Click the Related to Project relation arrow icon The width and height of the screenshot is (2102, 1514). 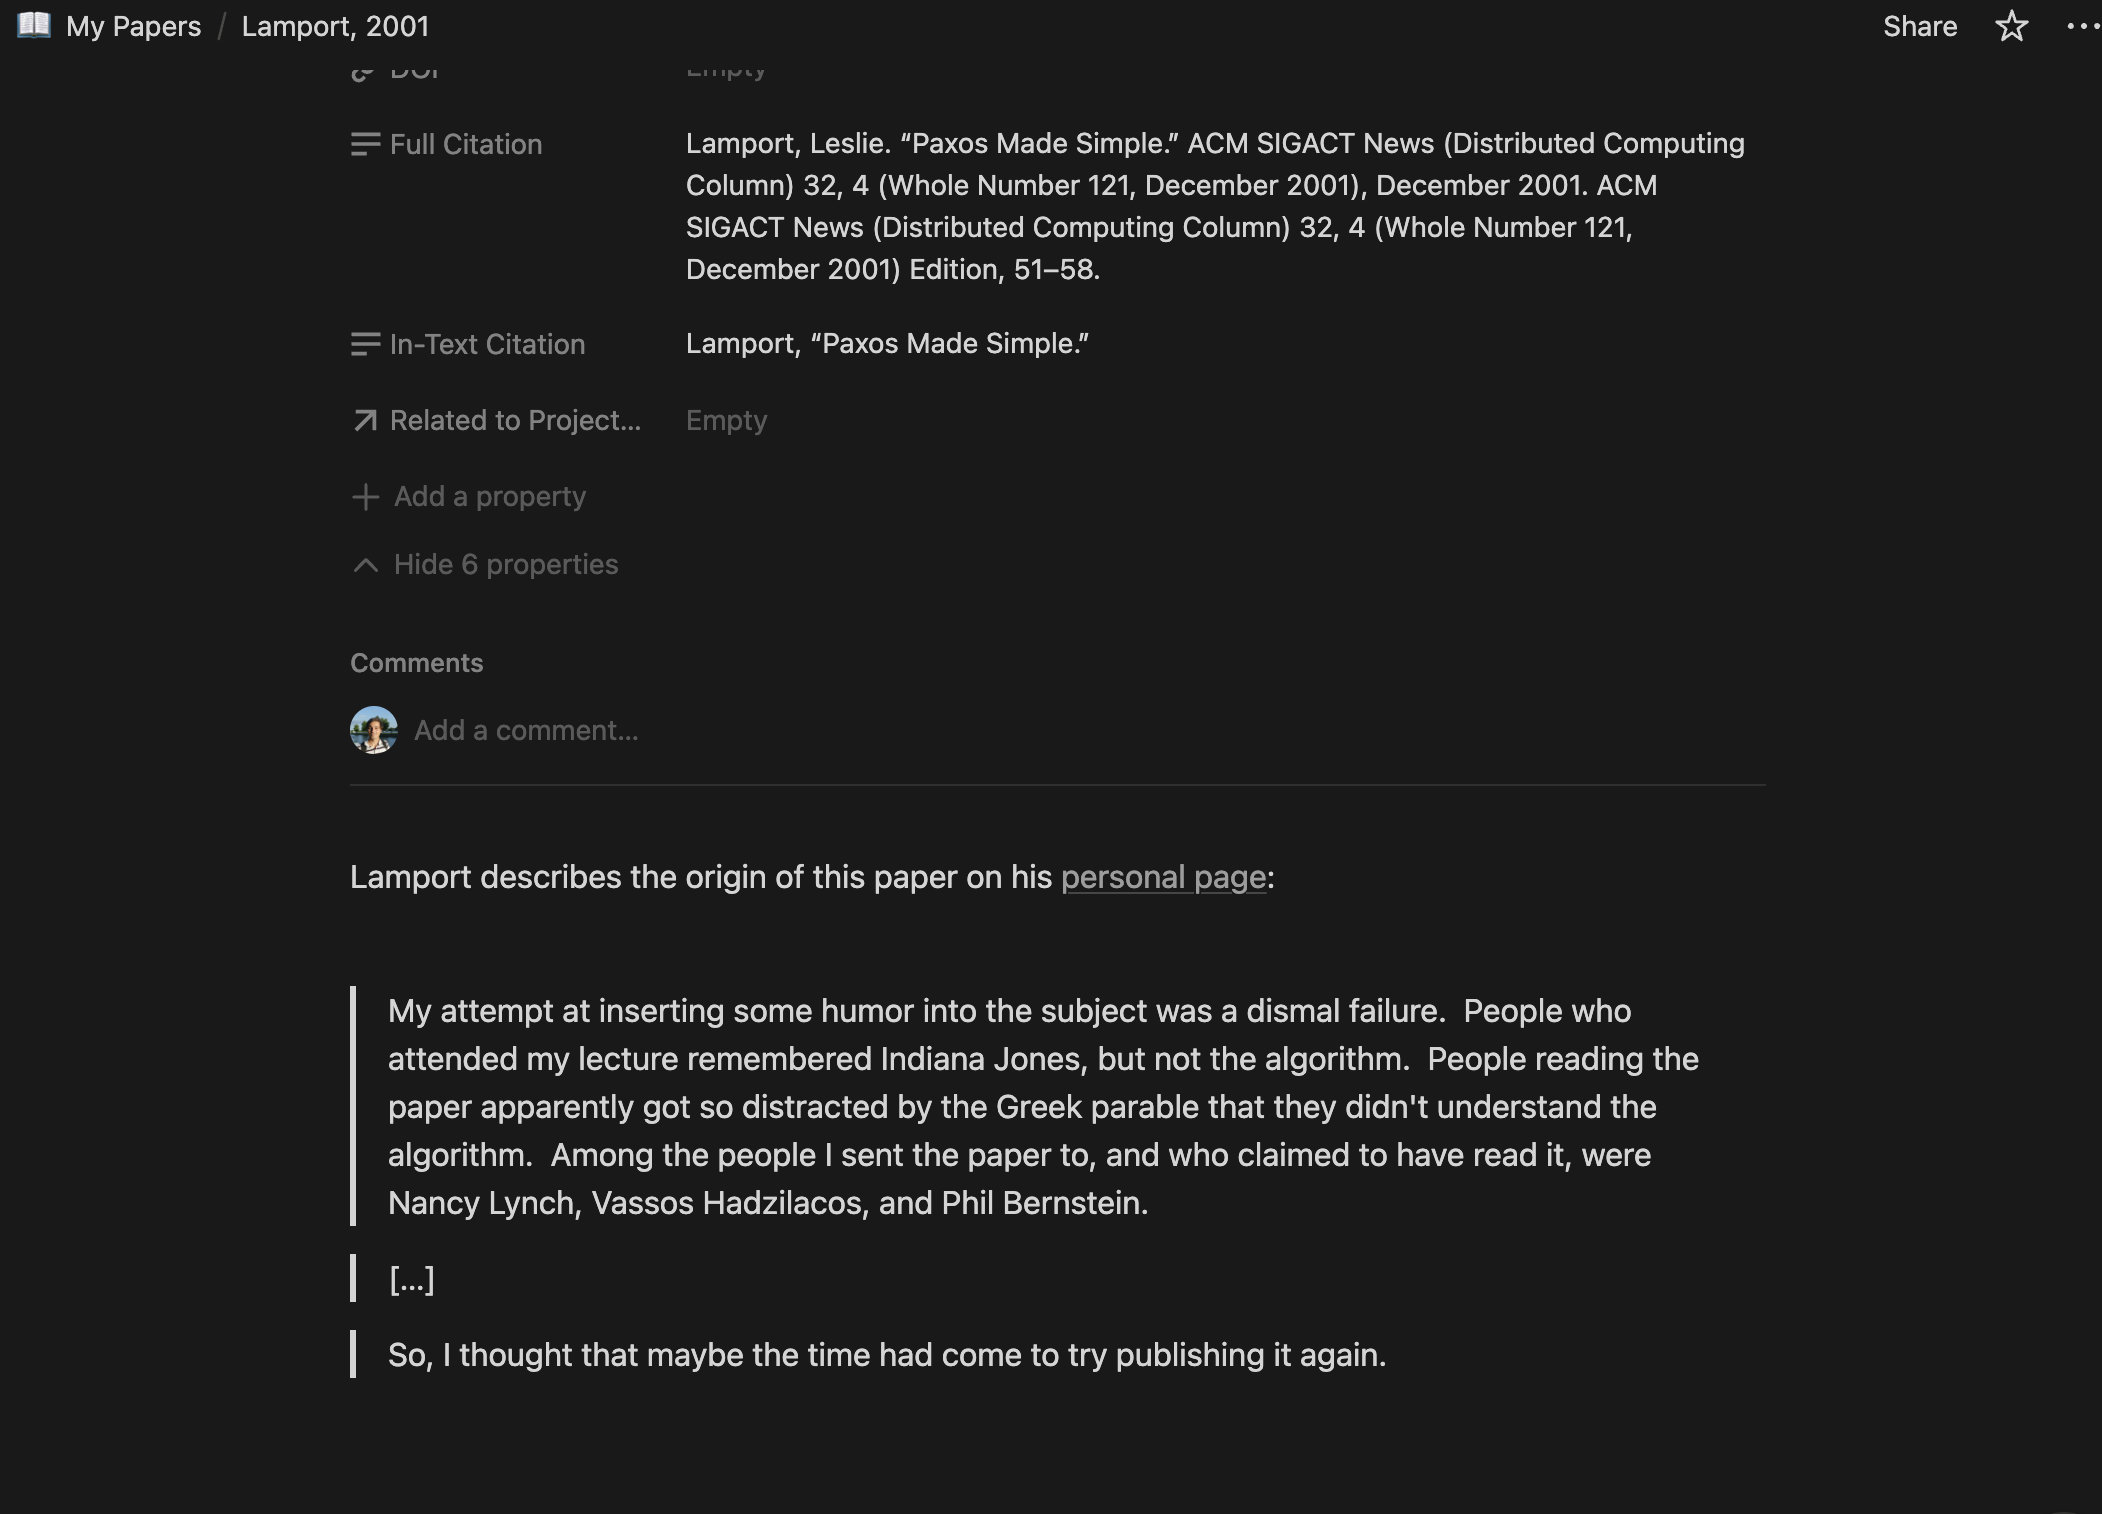[365, 421]
